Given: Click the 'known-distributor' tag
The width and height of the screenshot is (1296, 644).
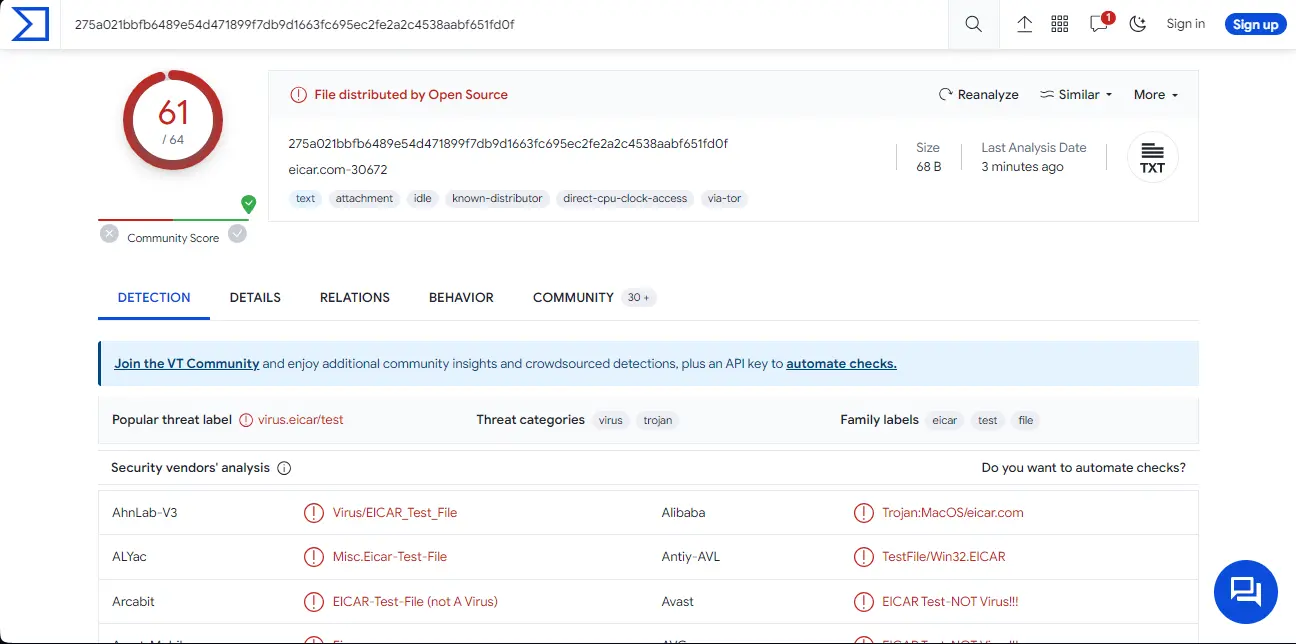Looking at the screenshot, I should (x=497, y=198).
